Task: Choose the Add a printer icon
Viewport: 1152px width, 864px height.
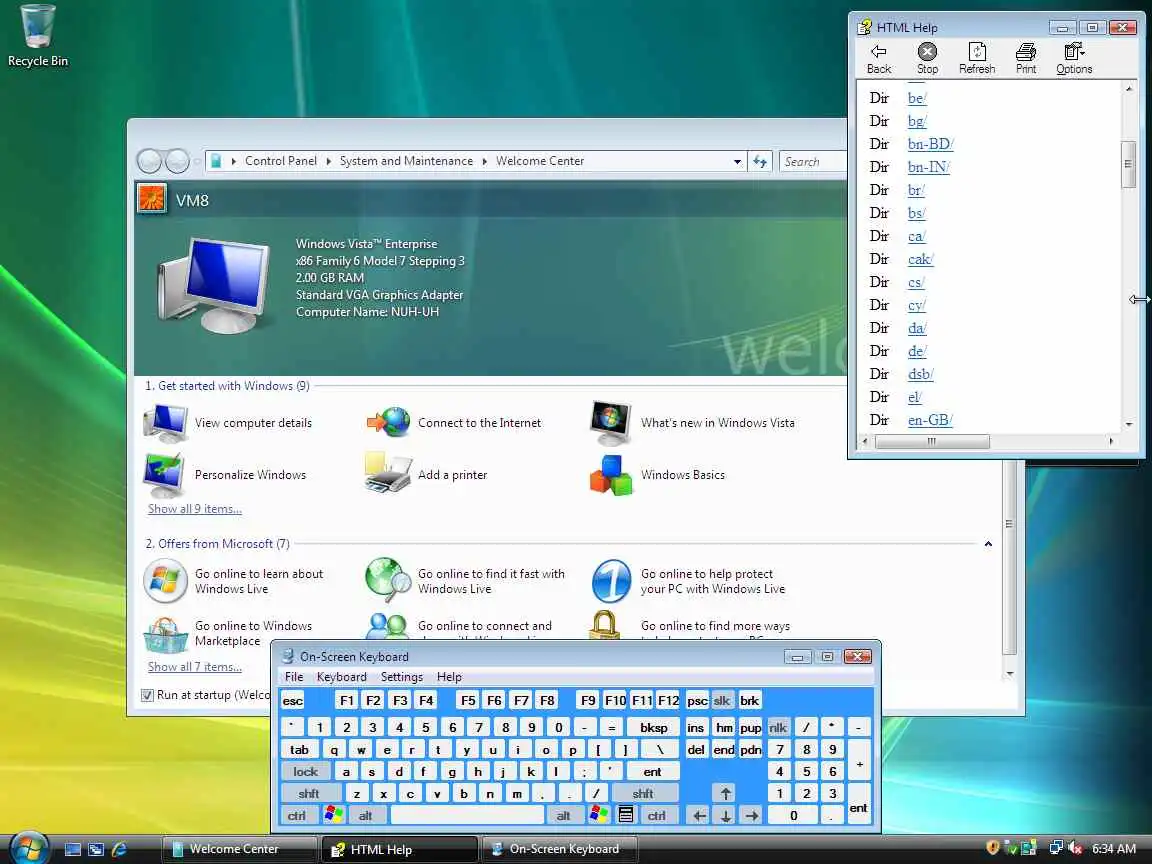Action: pos(388,473)
